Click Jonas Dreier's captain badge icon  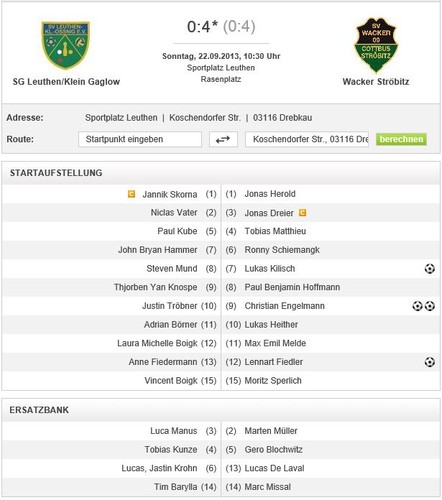pos(302,213)
